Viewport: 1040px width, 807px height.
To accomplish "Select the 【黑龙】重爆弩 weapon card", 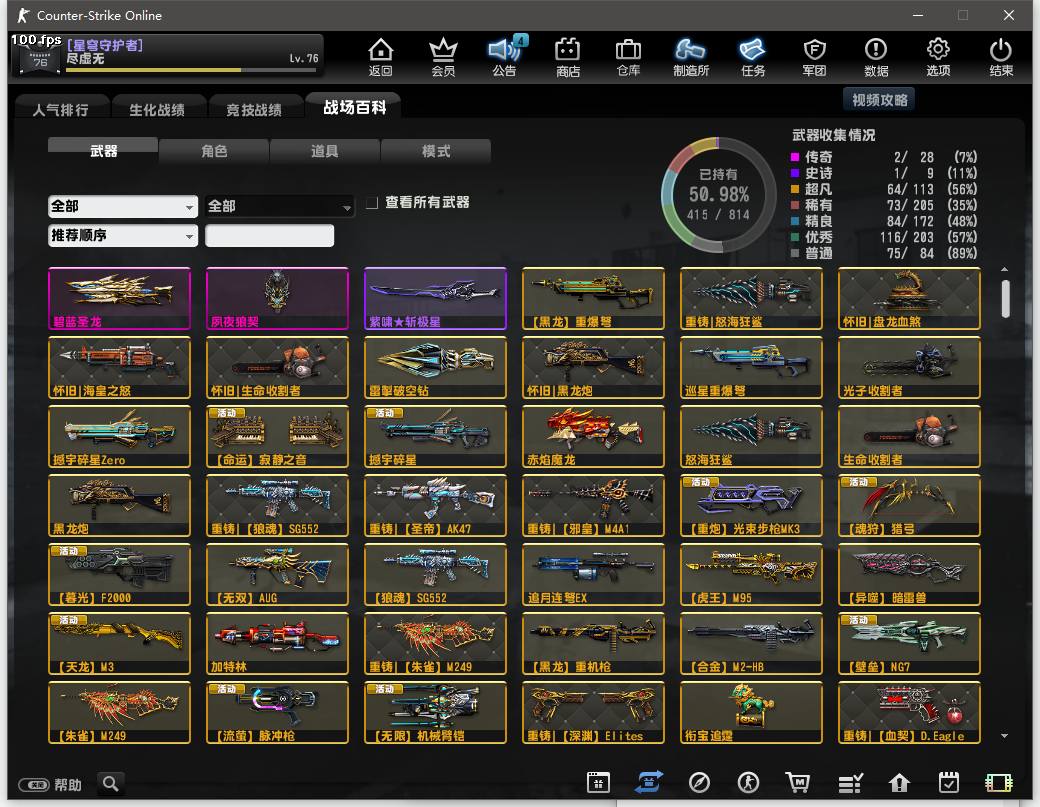I will click(593, 298).
